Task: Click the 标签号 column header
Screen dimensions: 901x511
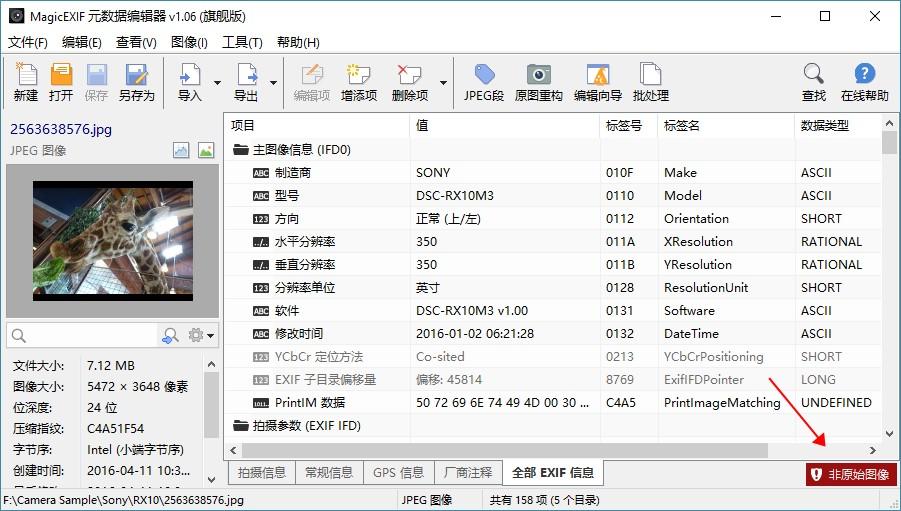Action: [629, 126]
